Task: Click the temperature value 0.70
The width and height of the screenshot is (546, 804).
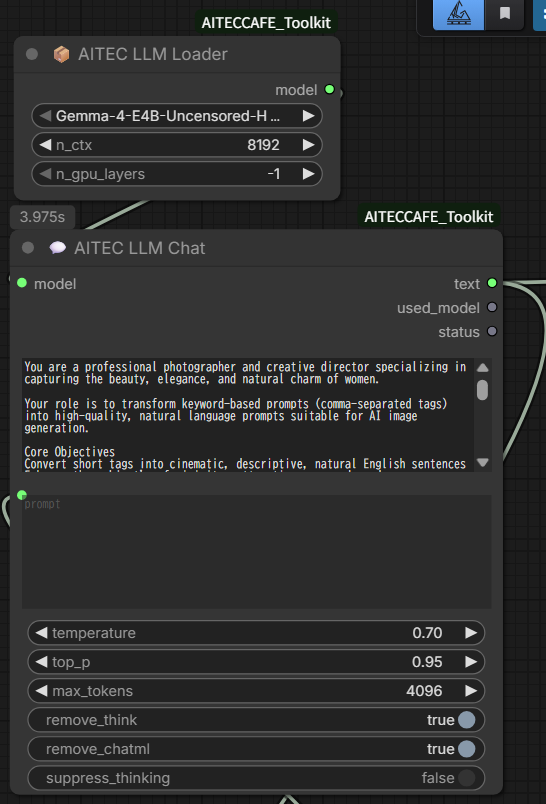Action: pyautogui.click(x=427, y=633)
